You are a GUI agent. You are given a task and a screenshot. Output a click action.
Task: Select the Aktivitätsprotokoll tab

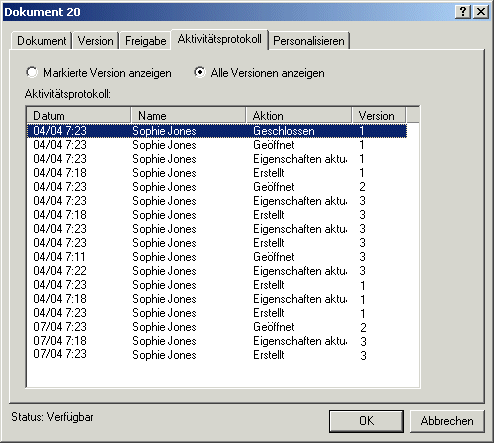[220, 39]
